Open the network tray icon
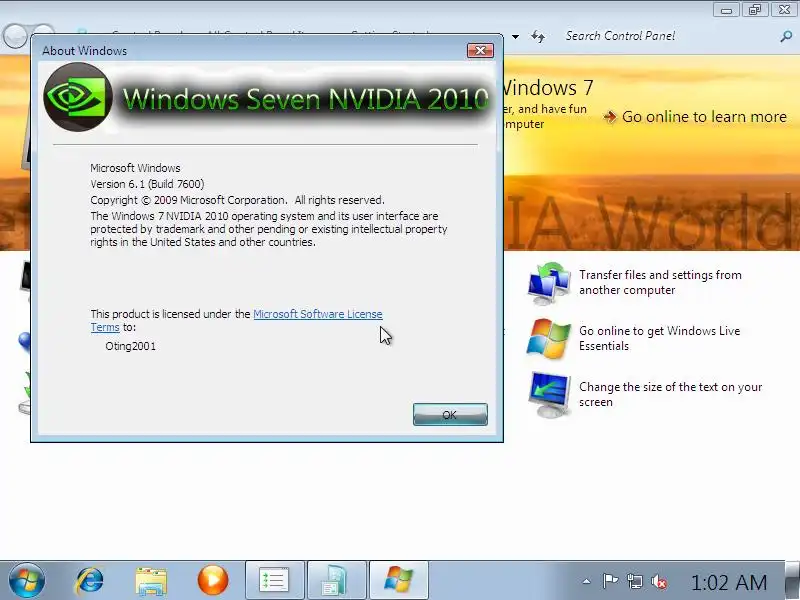800x600 pixels. [x=634, y=581]
